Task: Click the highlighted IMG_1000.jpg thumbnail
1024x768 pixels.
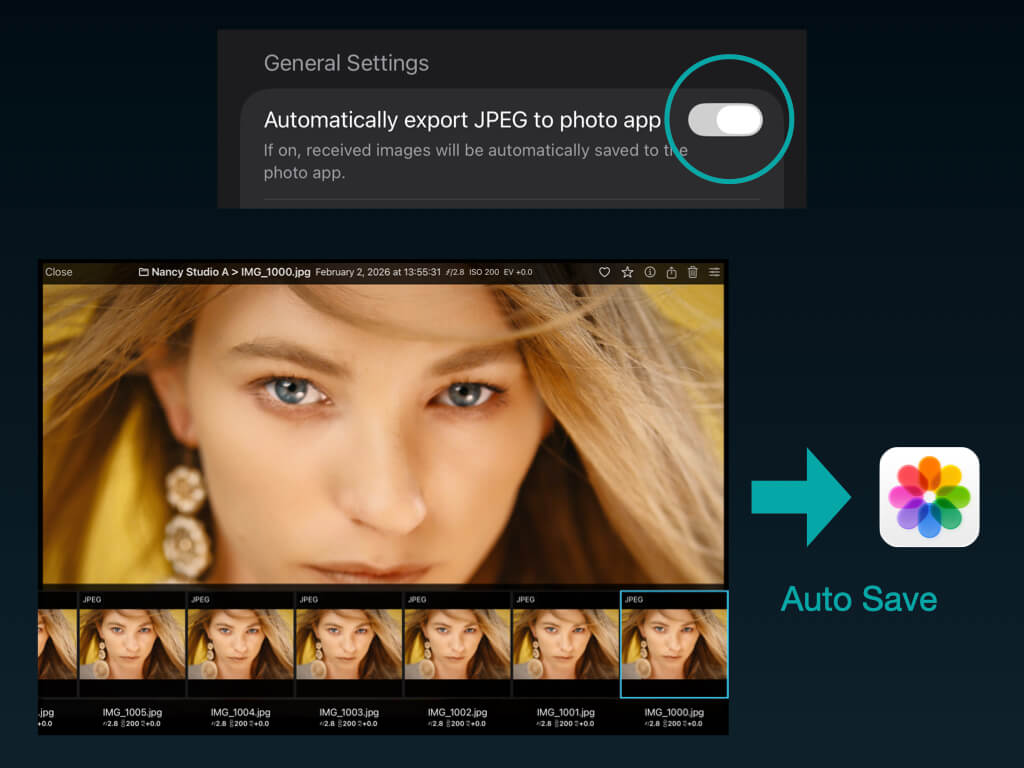Action: 674,644
